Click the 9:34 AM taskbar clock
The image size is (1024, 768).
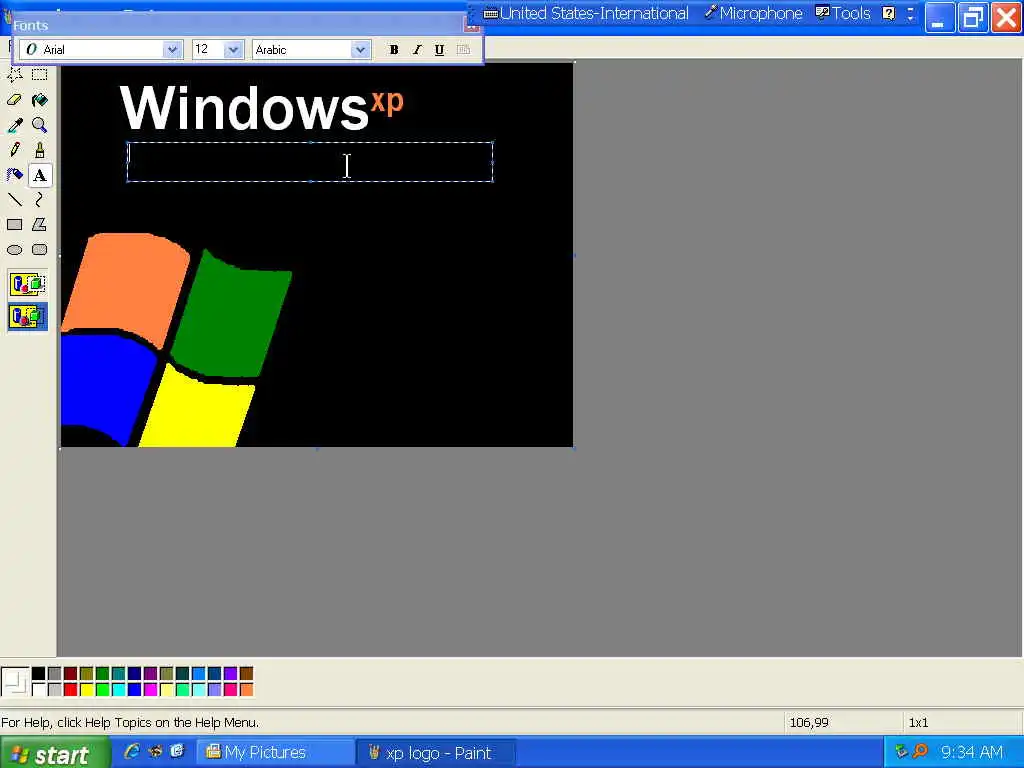coord(972,752)
